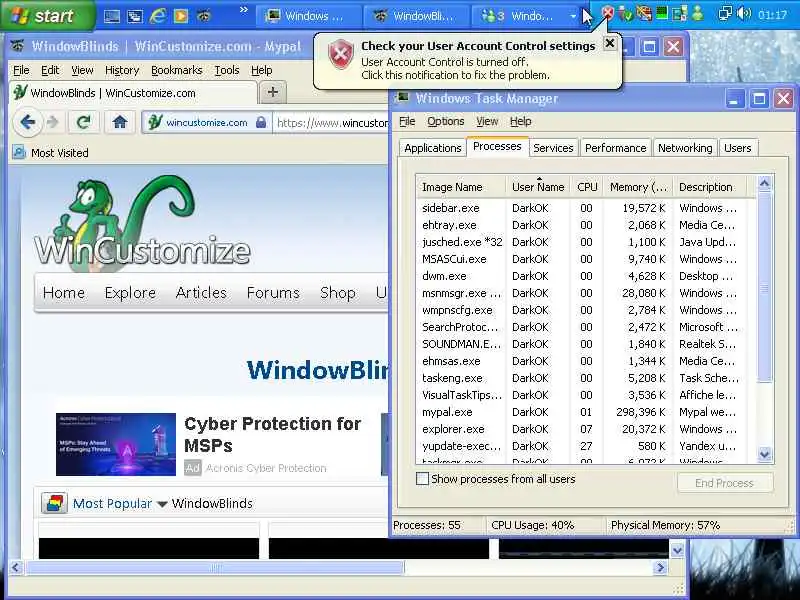Click the Home button in Mypal
Viewport: 800px width, 600px height.
pyautogui.click(x=120, y=122)
